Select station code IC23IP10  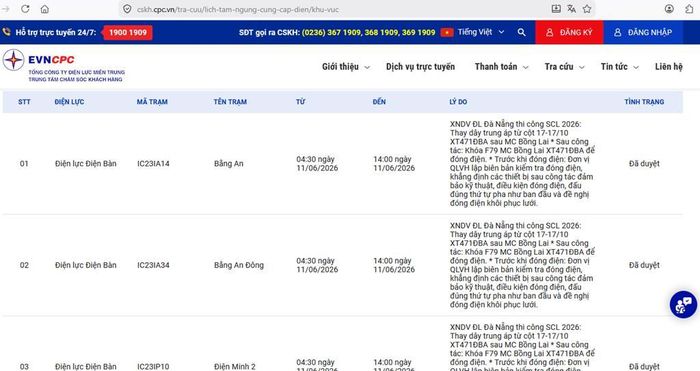153,367
